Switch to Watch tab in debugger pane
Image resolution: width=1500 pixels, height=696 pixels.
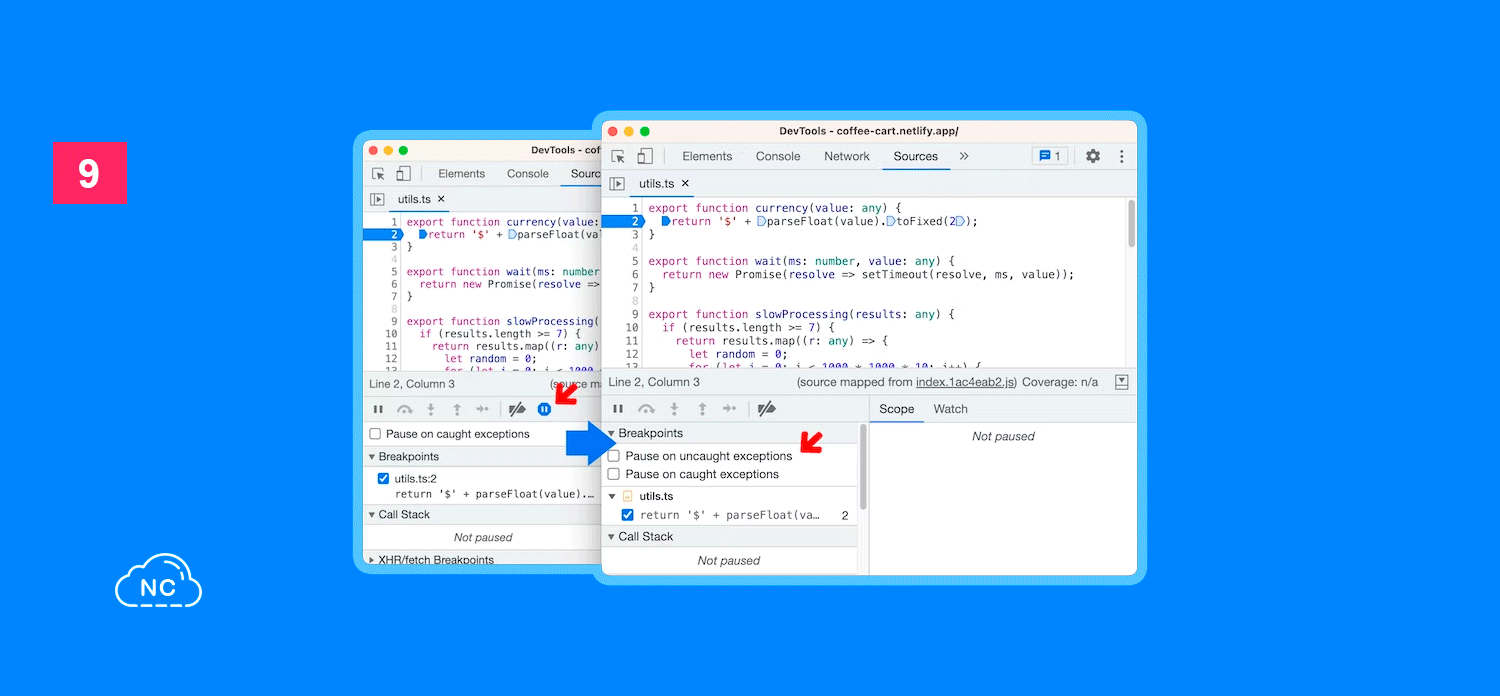(x=951, y=409)
